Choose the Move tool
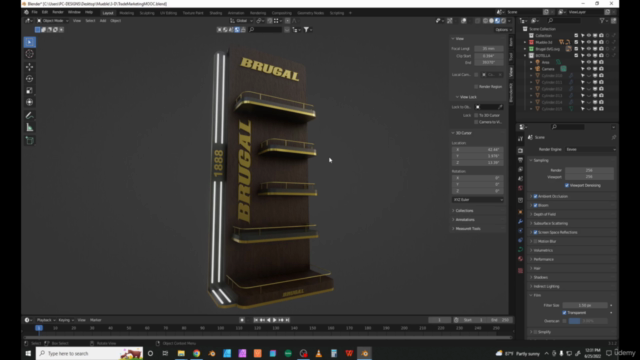This screenshot has width=640, height=360. [x=29, y=67]
